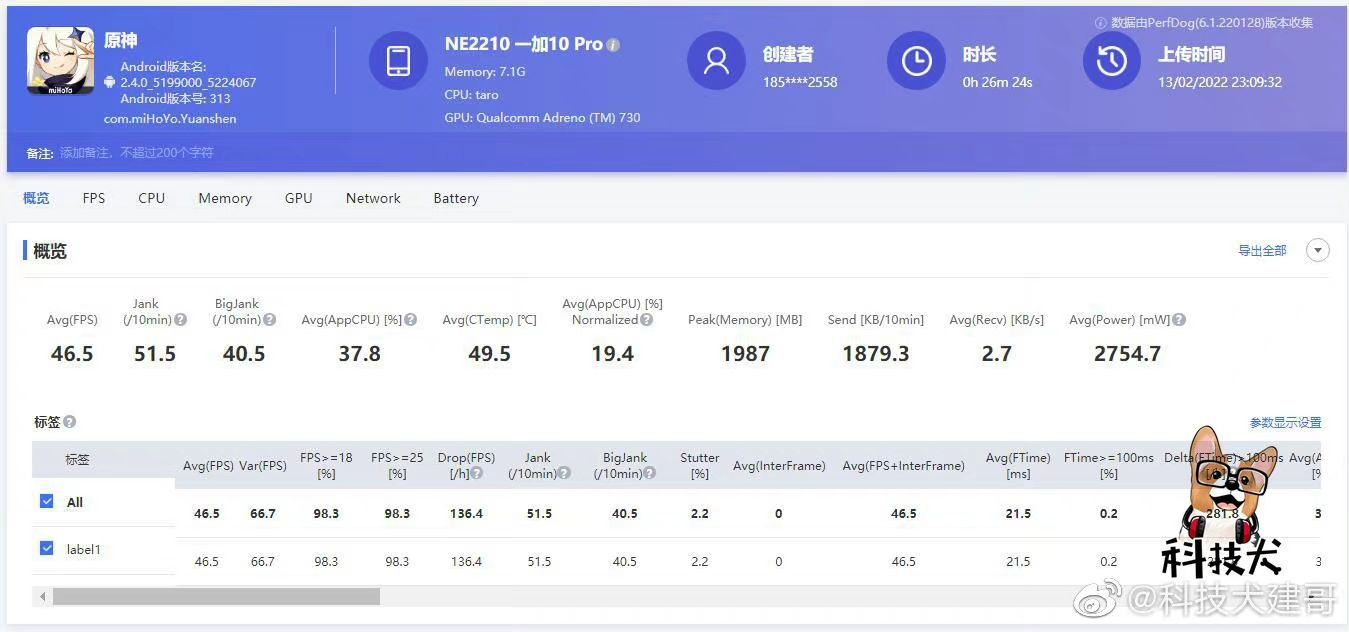This screenshot has width=1349, height=632.
Task: Click the 导出全部 export link
Action: (x=1262, y=251)
